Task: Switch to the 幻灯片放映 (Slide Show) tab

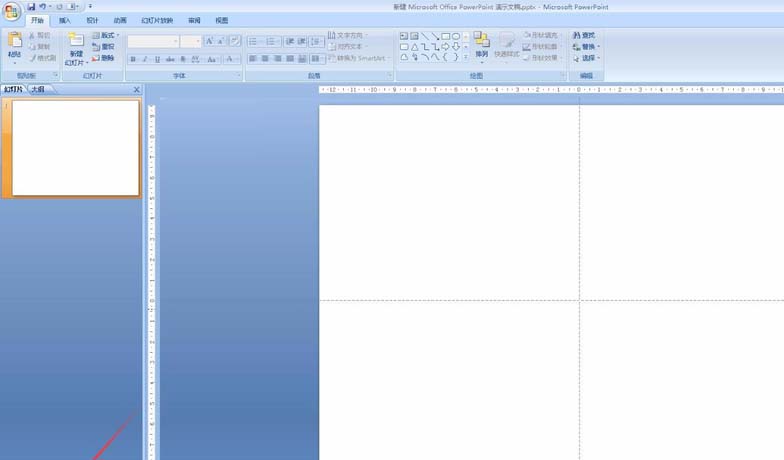Action: (x=157, y=20)
